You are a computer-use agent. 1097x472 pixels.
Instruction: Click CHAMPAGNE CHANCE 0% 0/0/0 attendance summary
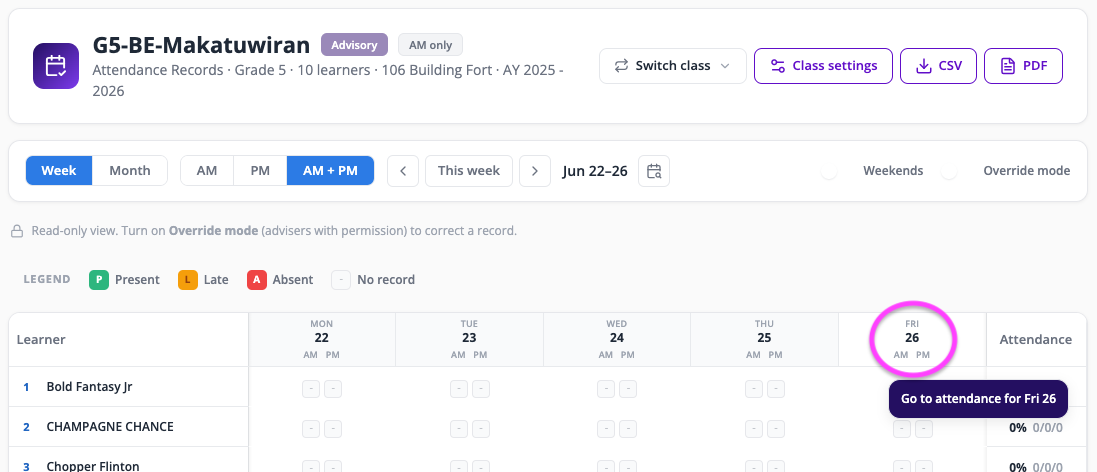1035,427
